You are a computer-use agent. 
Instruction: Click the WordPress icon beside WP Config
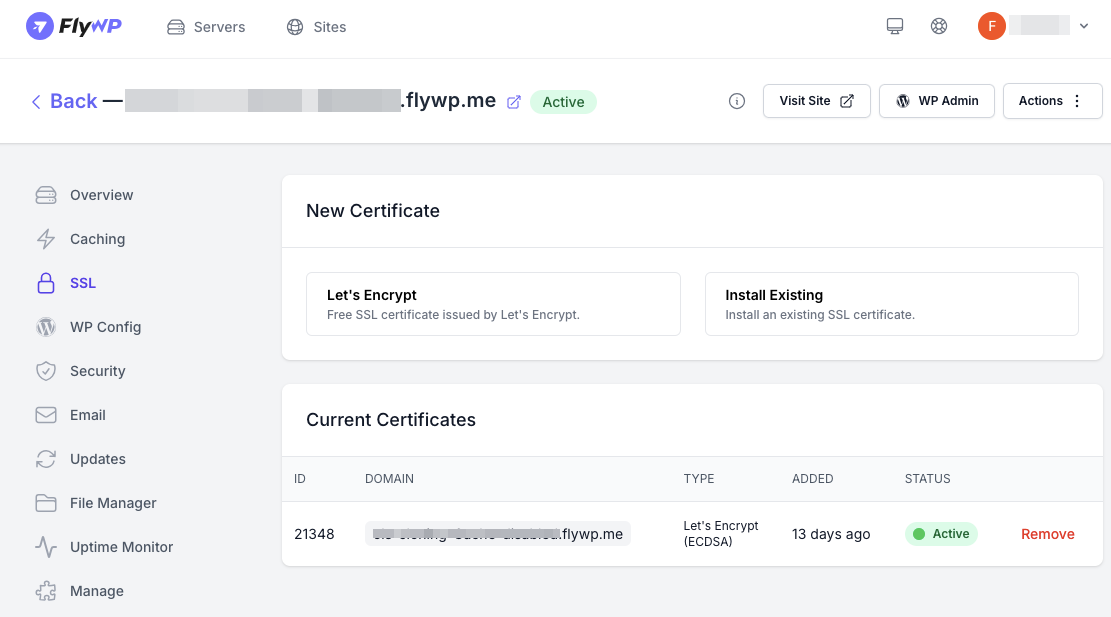(x=46, y=327)
